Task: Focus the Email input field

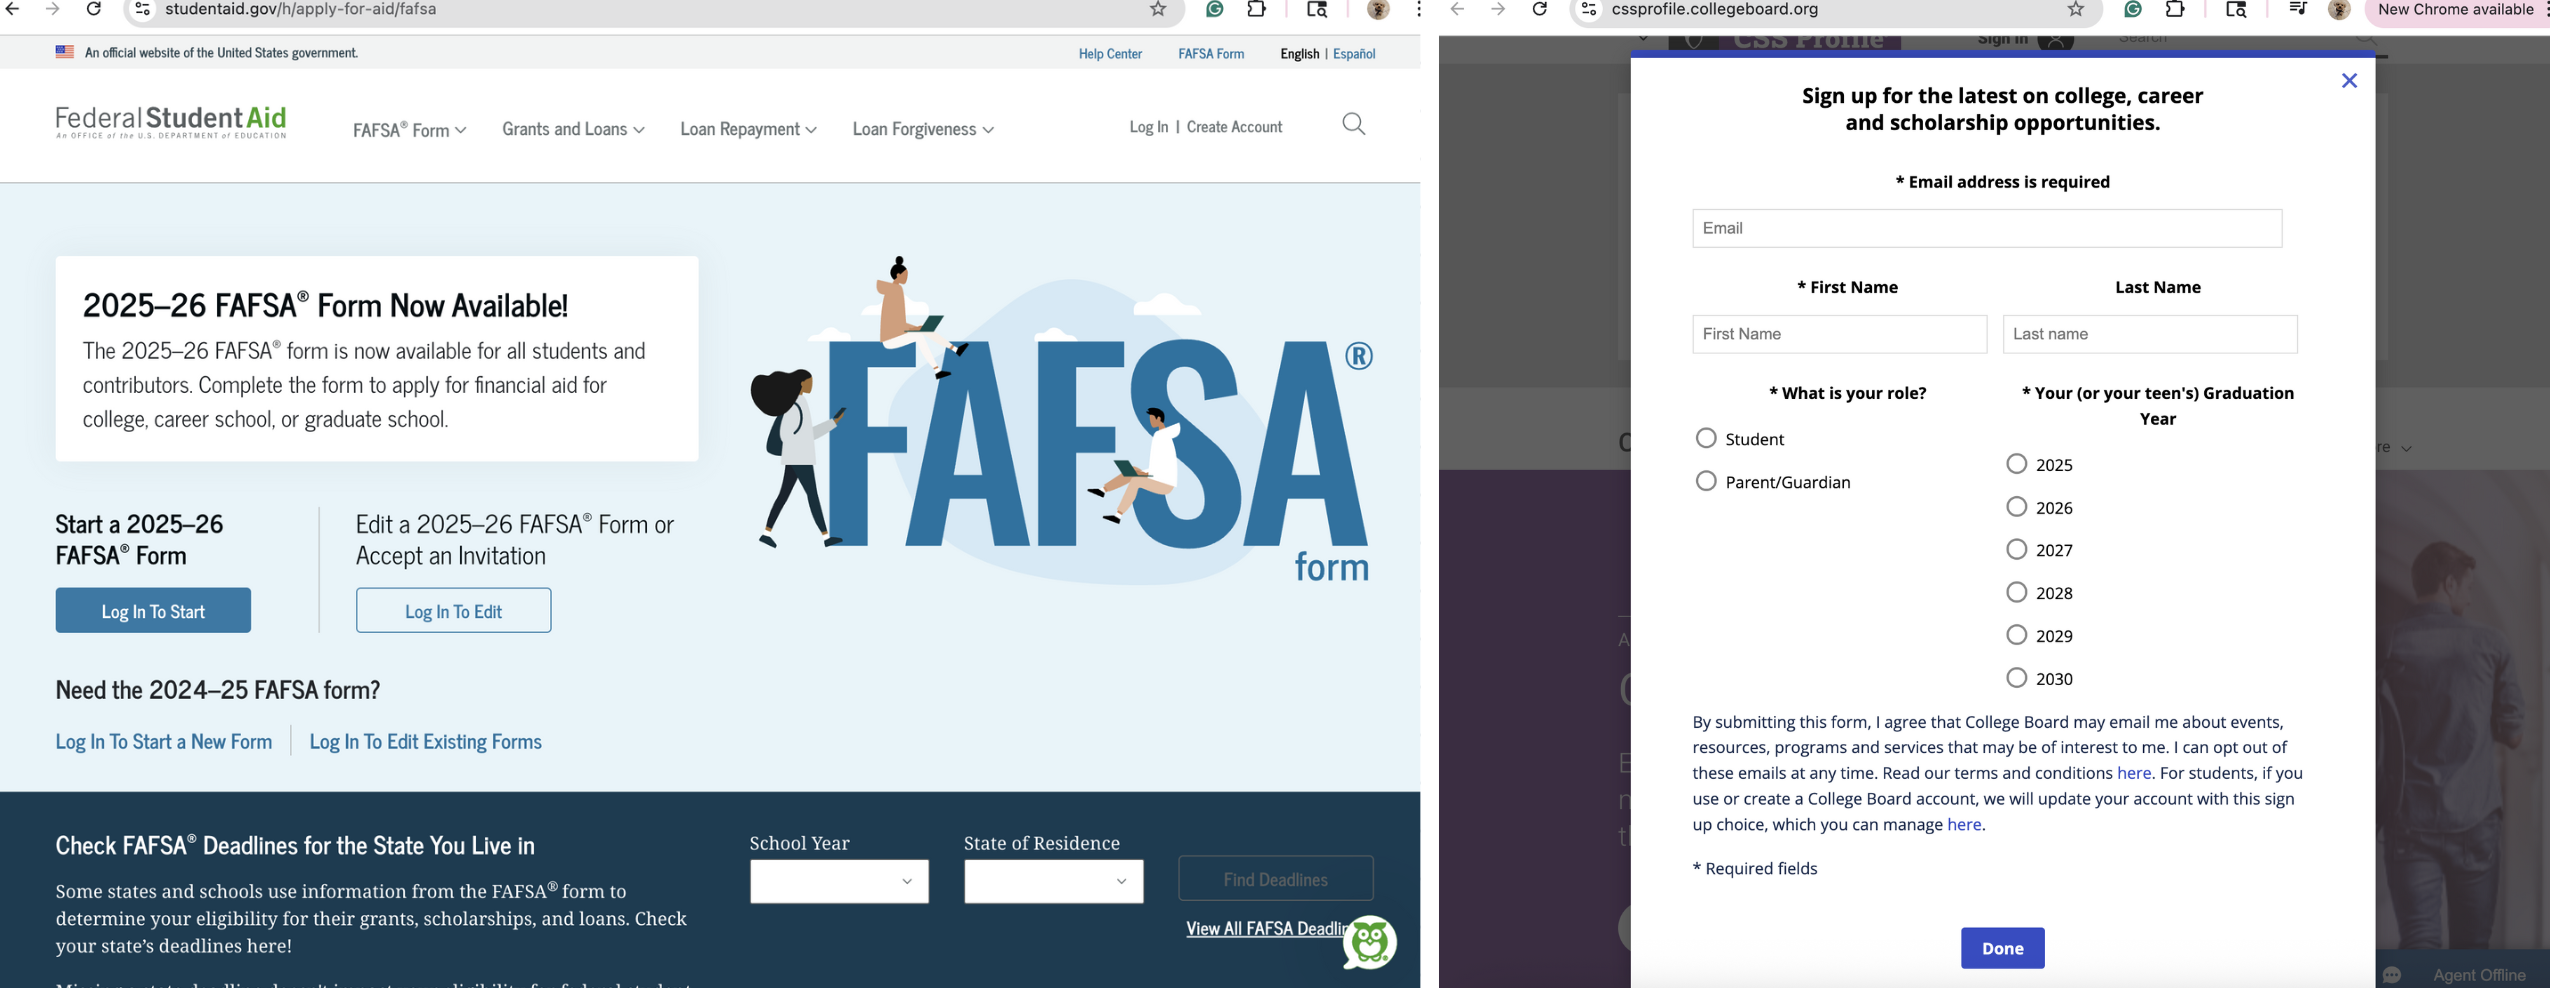Action: tap(1987, 228)
